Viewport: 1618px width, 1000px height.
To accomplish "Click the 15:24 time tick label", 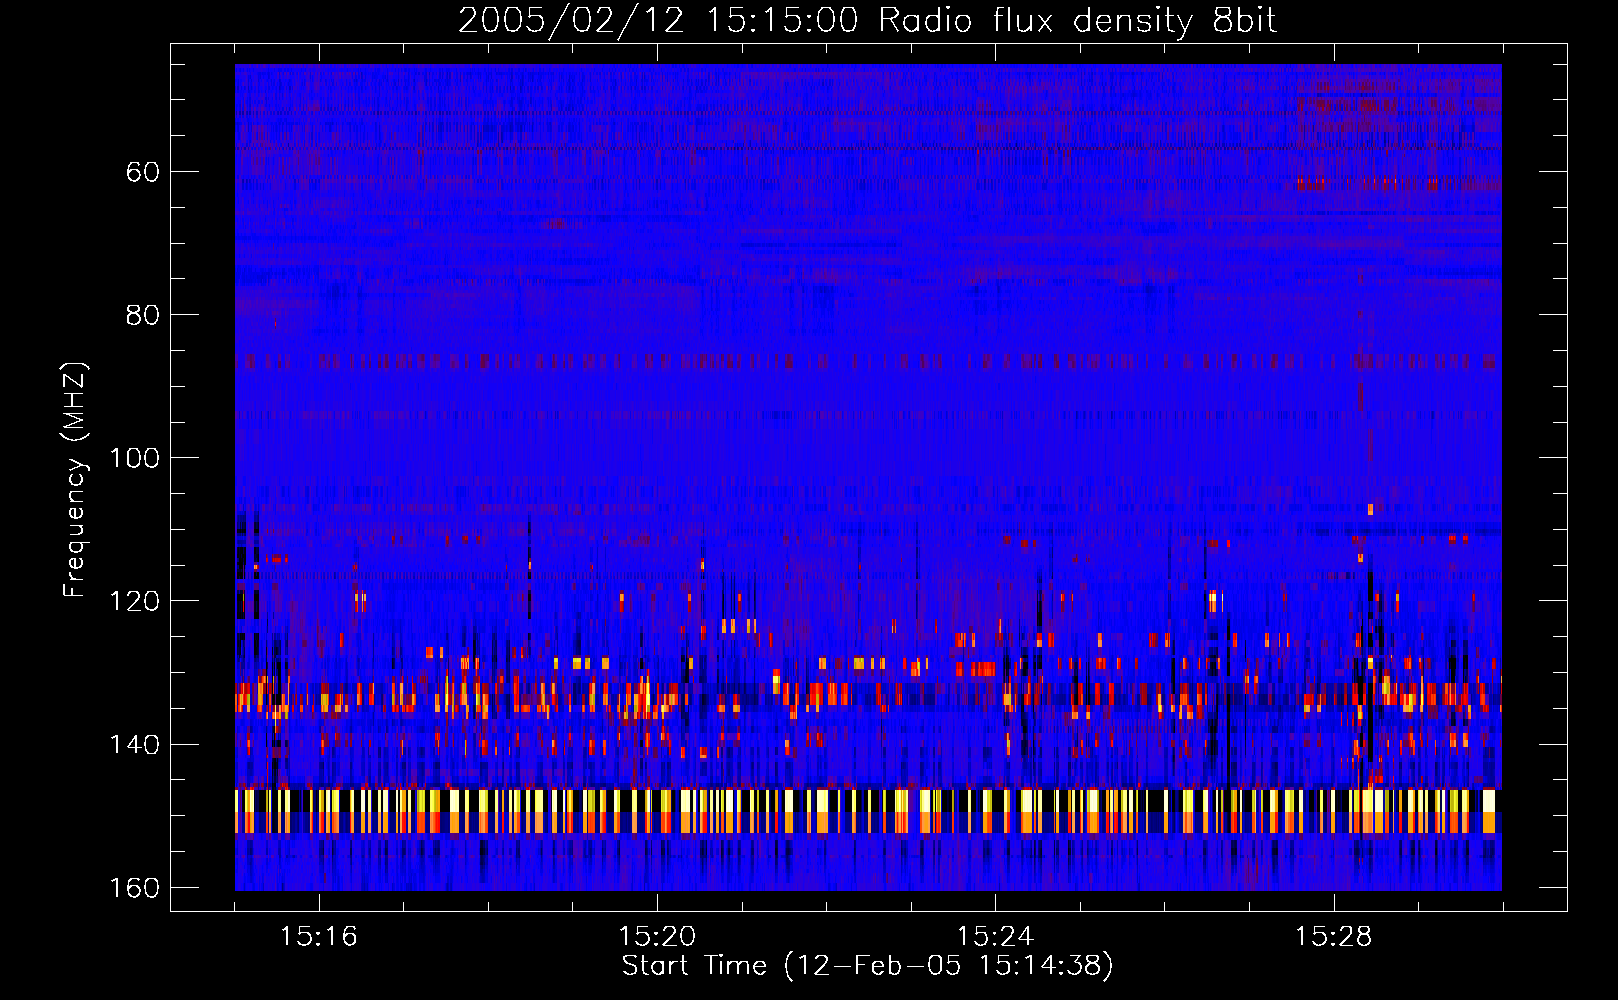I will pos(995,937).
